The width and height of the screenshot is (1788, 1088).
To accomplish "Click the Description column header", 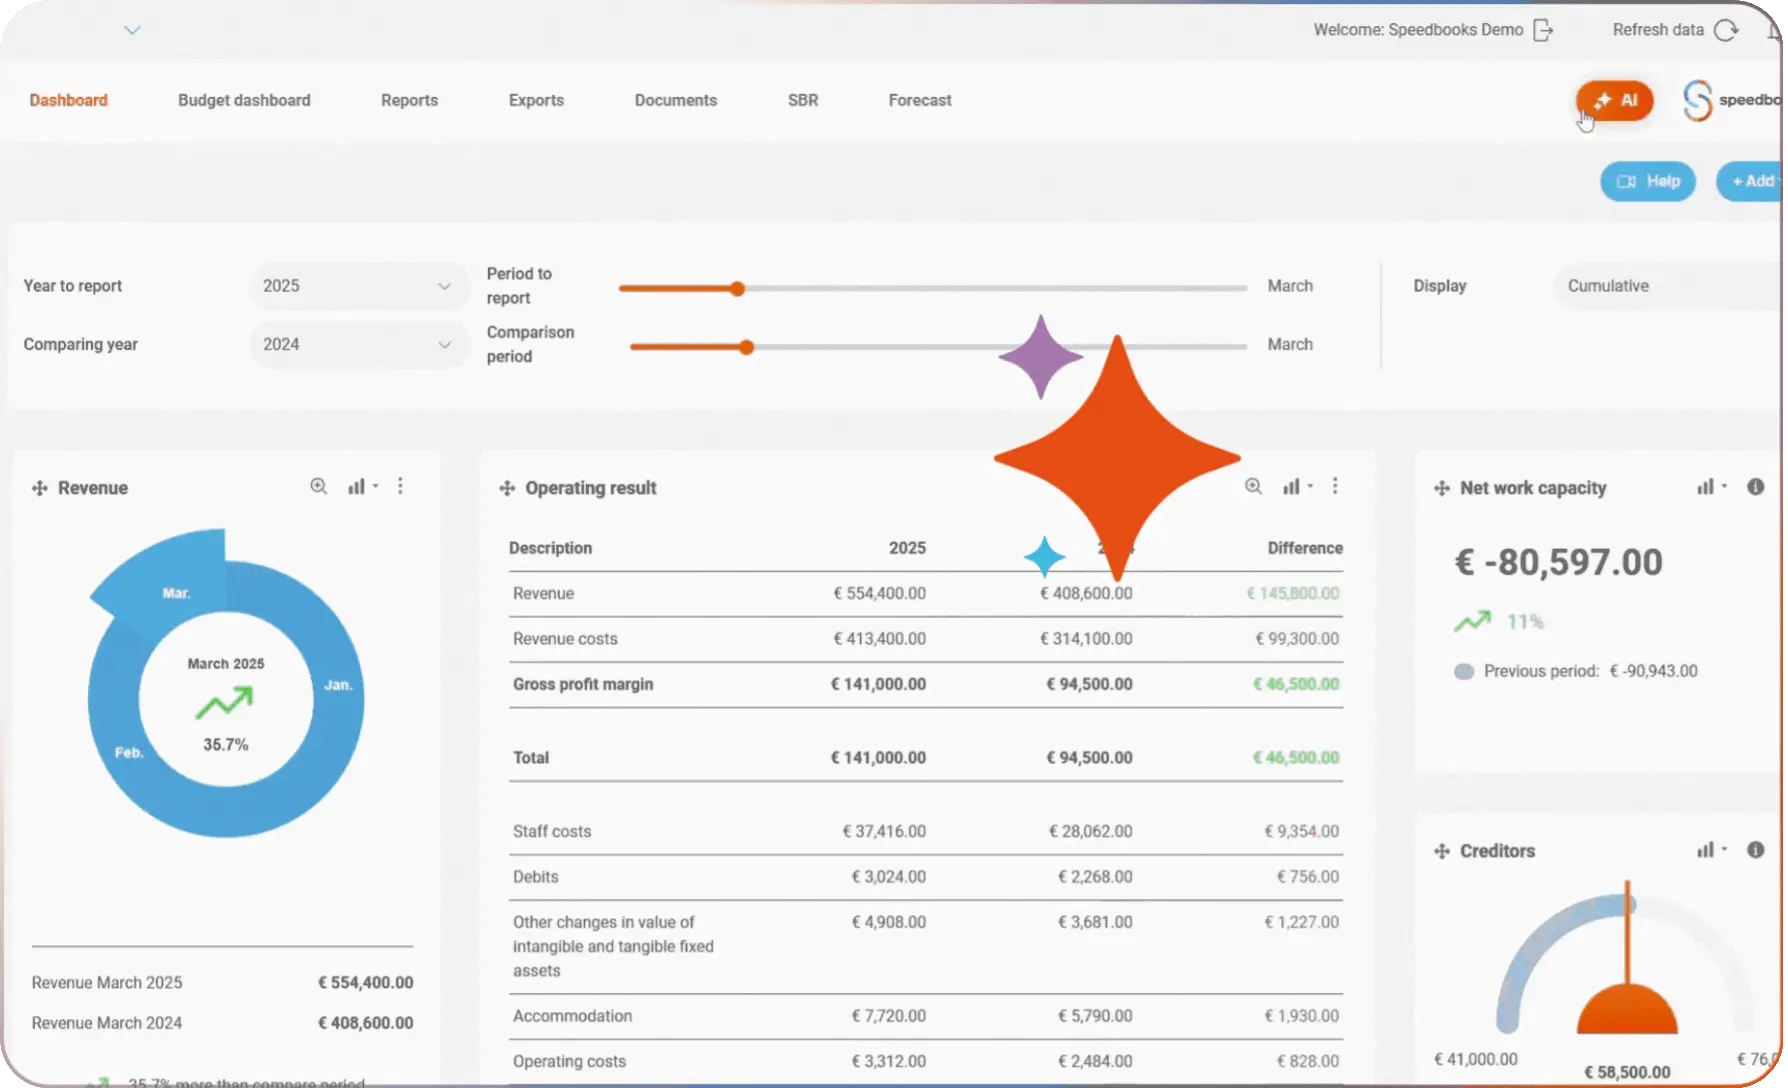I will point(550,548).
